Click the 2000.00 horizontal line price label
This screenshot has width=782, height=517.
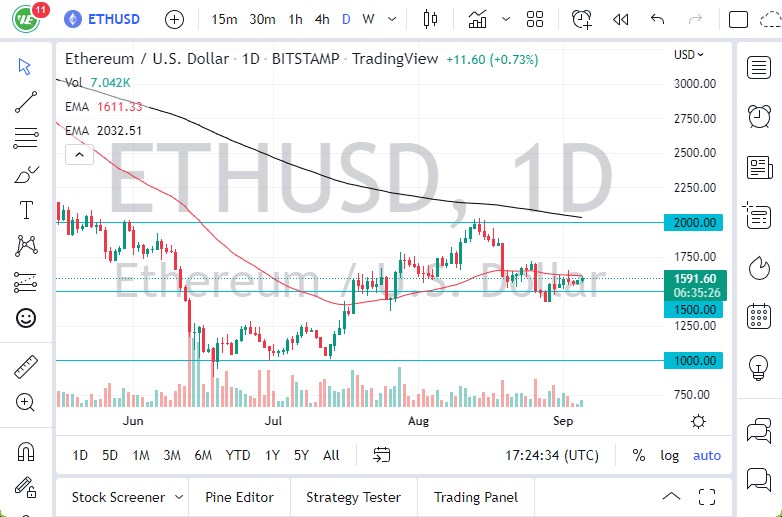tap(696, 222)
